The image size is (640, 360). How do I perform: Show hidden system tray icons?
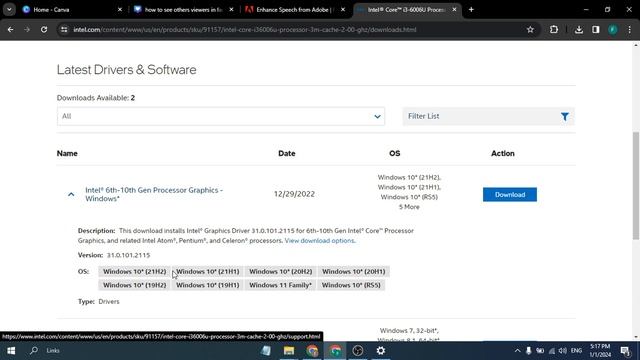coord(518,351)
